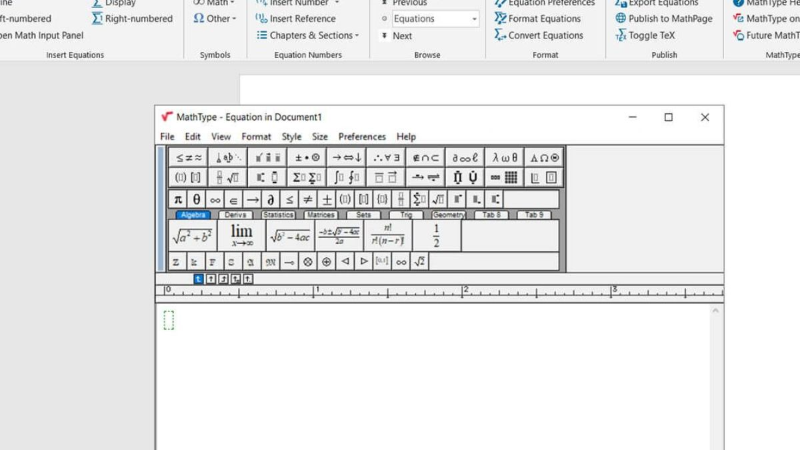Select the fifth tab stop type button
The height and width of the screenshot is (450, 800).
point(248,279)
